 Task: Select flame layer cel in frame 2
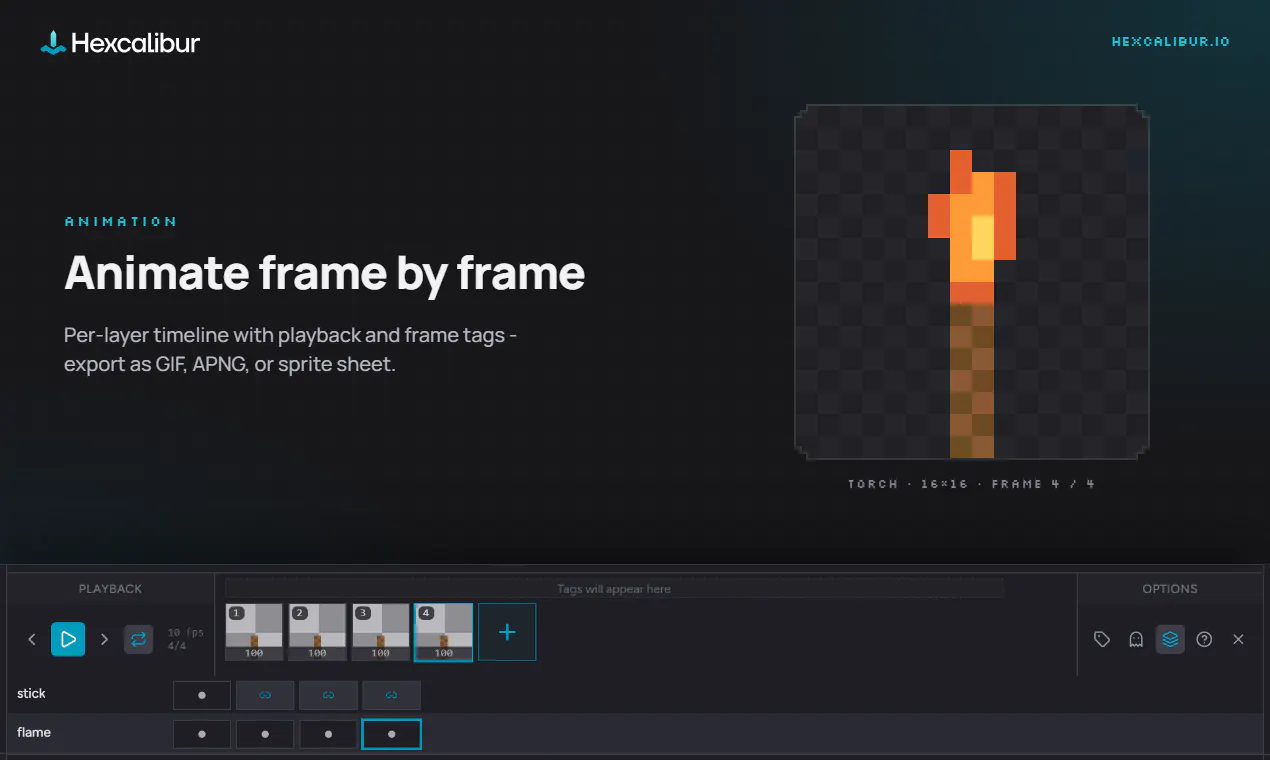tap(265, 734)
